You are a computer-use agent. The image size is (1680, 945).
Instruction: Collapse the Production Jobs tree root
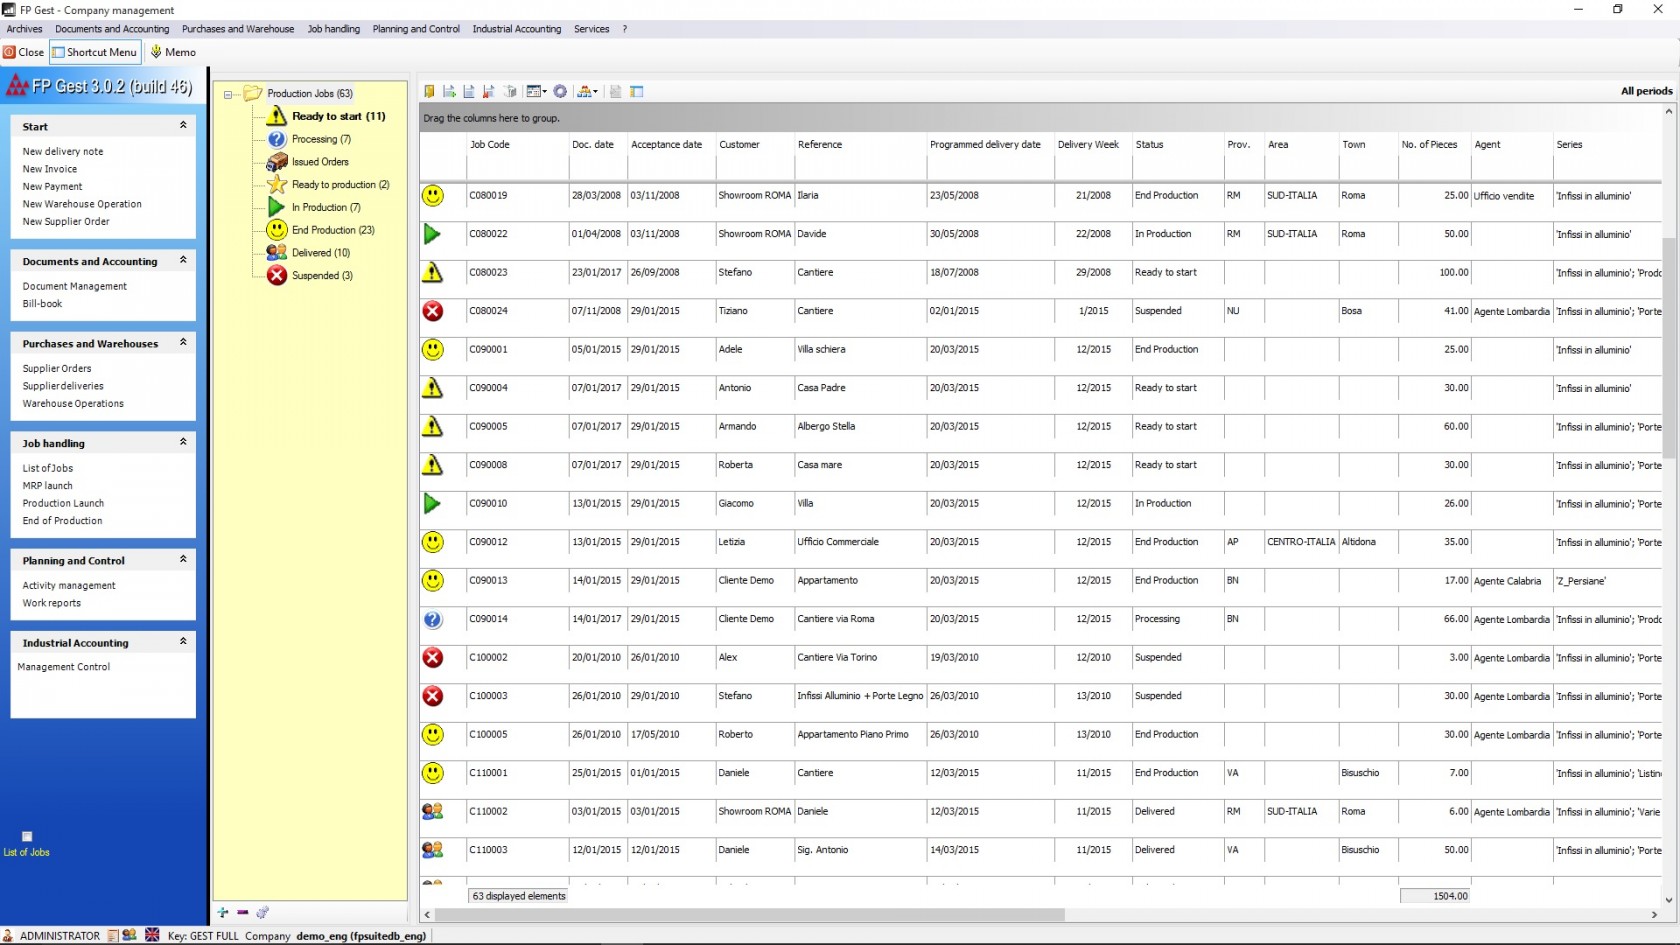click(x=228, y=93)
